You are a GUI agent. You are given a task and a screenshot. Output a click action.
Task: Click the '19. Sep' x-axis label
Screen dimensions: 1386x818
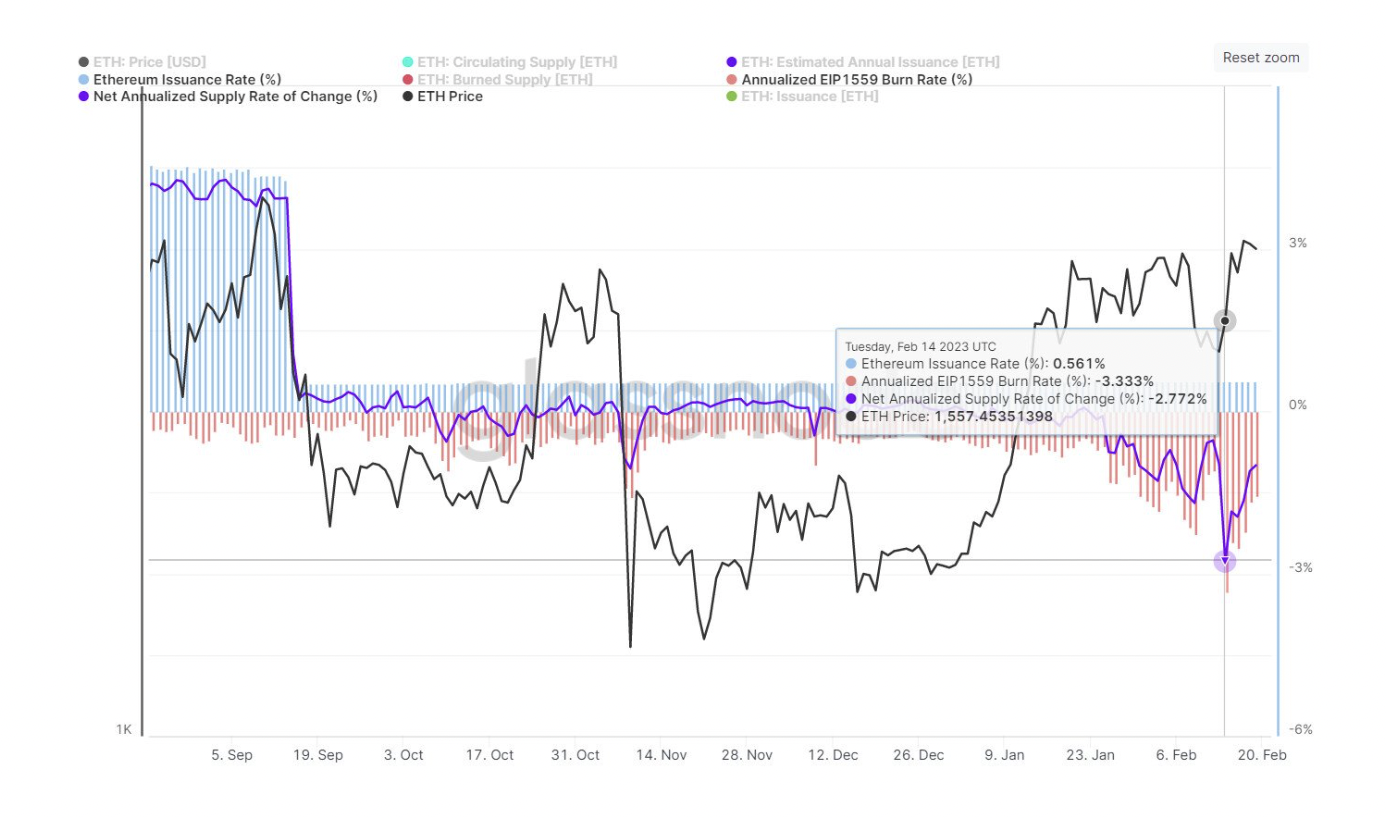coord(318,755)
